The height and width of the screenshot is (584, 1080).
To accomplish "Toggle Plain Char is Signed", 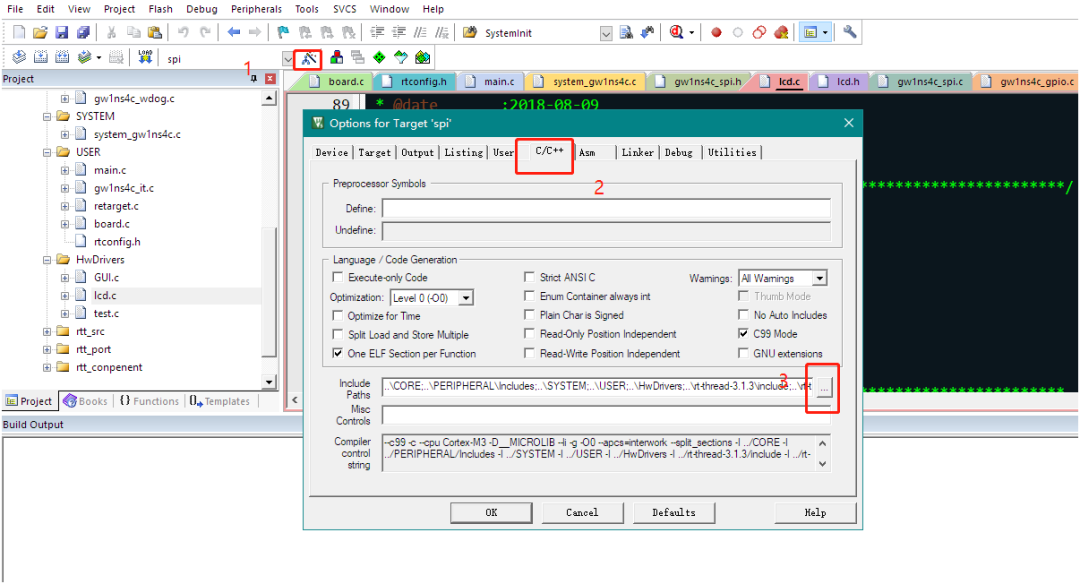I will coord(529,315).
